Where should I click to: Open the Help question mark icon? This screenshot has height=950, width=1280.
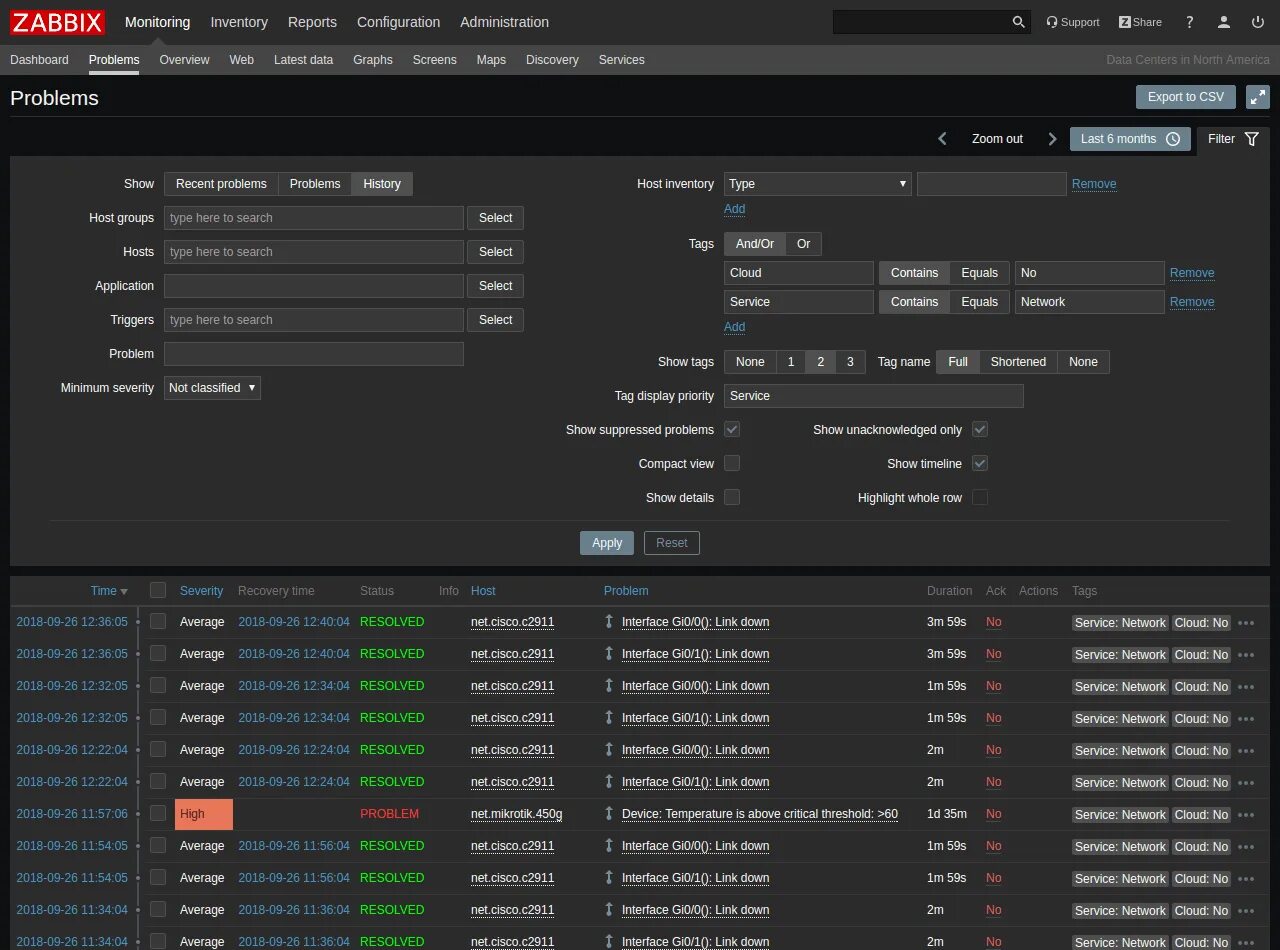(x=1189, y=22)
